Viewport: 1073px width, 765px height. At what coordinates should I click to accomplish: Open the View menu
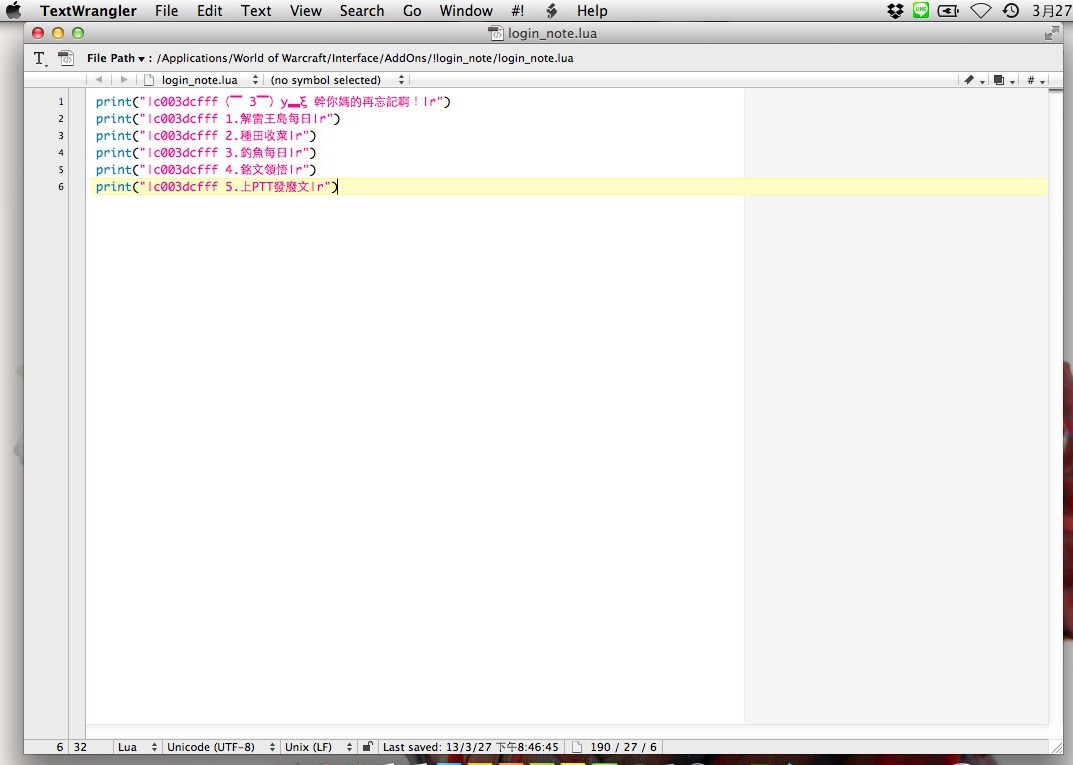(x=305, y=10)
